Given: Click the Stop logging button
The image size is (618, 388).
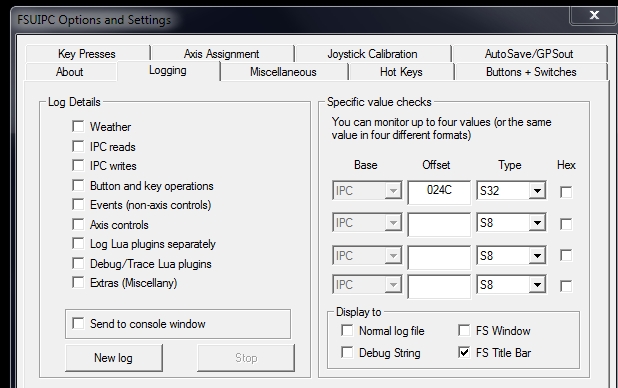Looking at the screenshot, I should pos(246,358).
